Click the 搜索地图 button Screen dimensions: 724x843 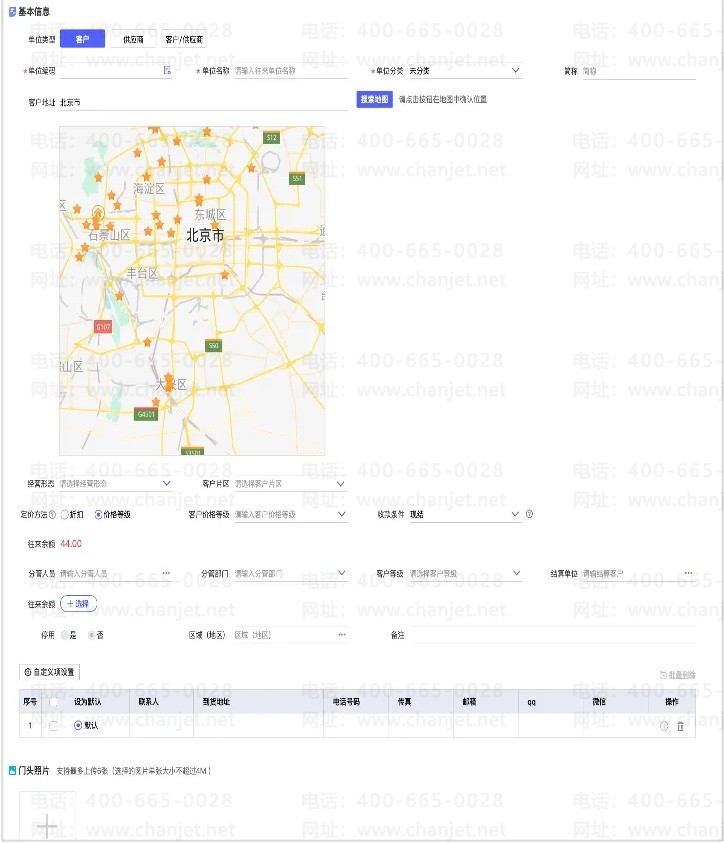374,99
